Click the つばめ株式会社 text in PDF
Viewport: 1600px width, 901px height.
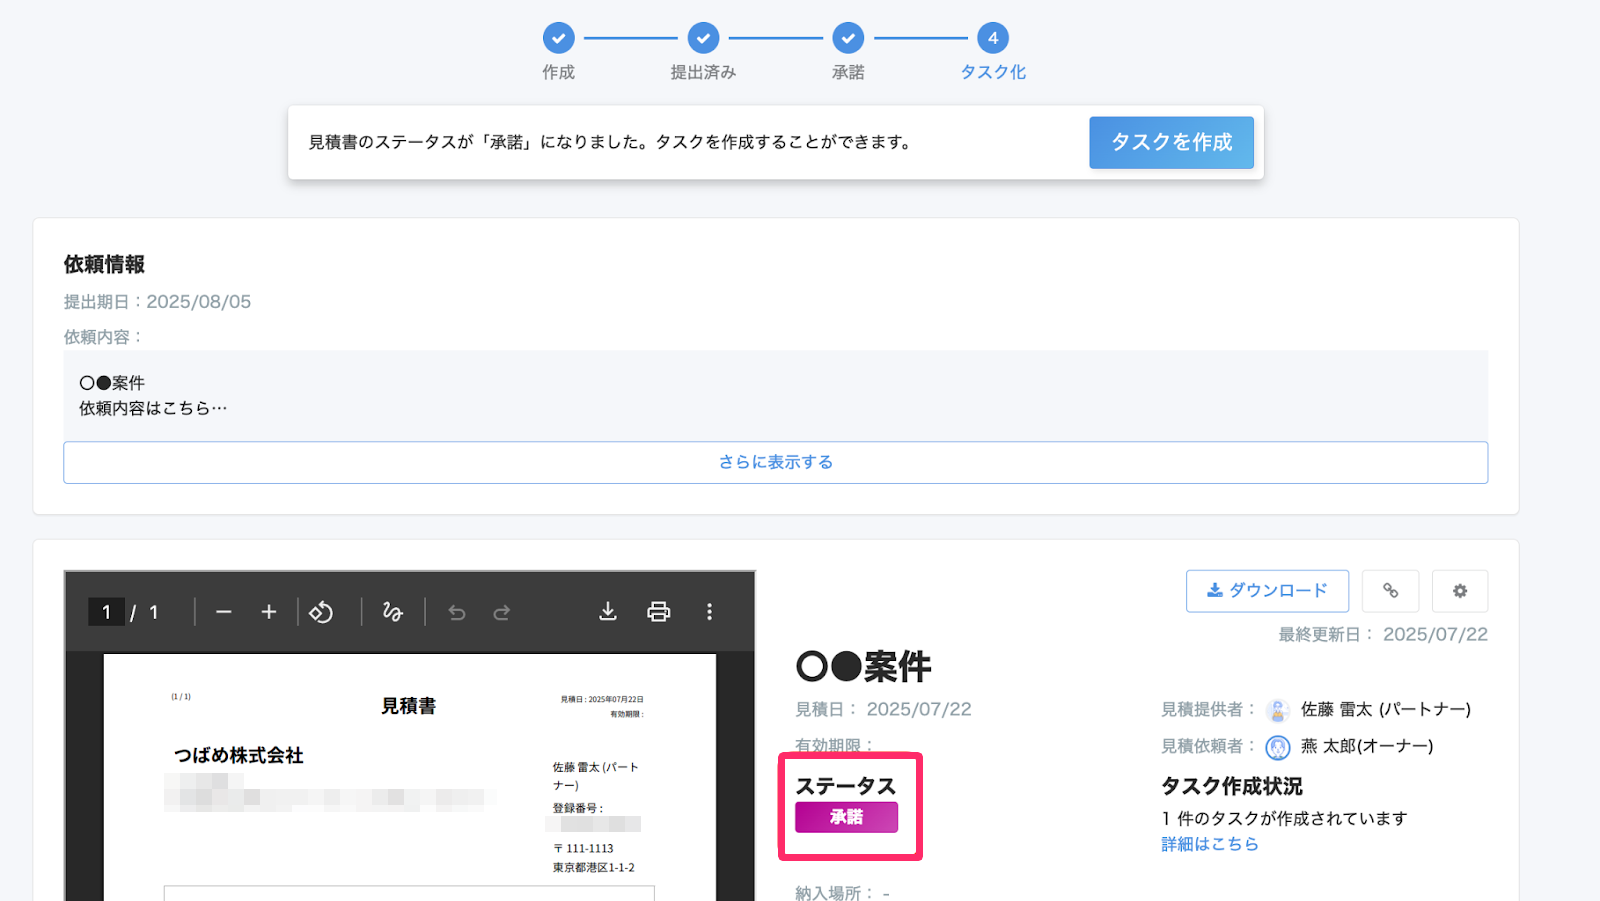238,755
